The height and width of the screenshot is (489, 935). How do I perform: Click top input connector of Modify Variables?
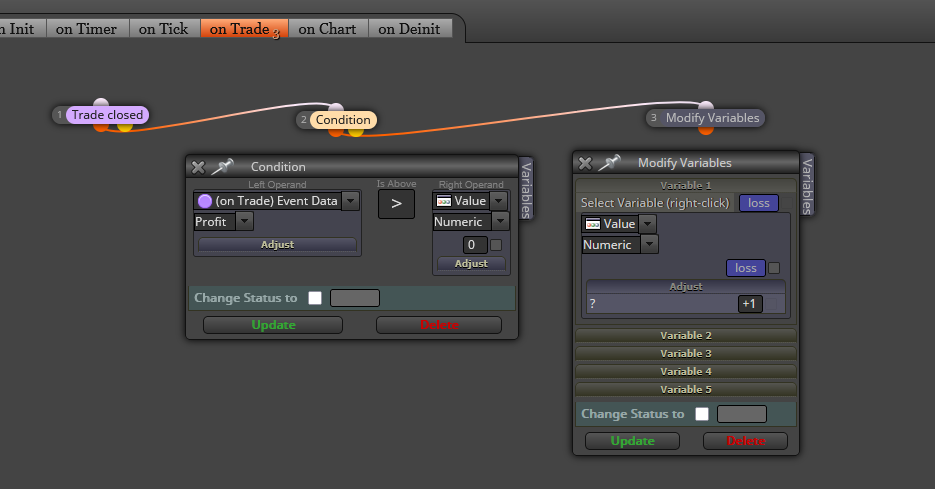tap(706, 106)
